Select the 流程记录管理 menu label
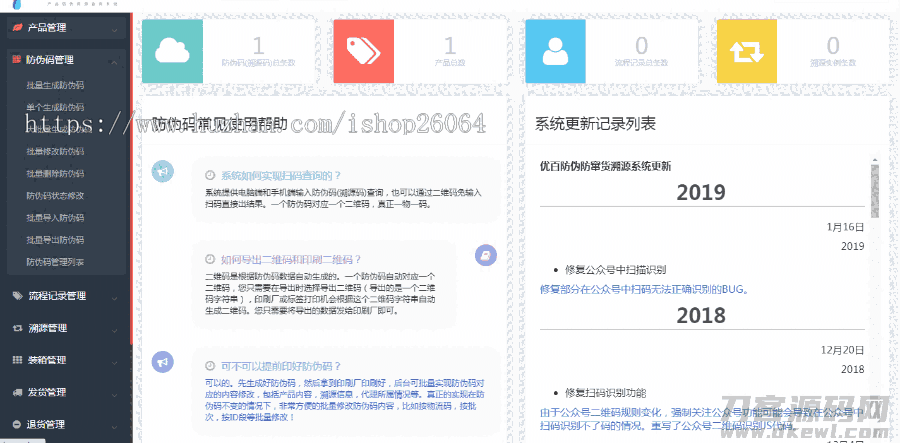This screenshot has height=443, width=900. (x=57, y=296)
